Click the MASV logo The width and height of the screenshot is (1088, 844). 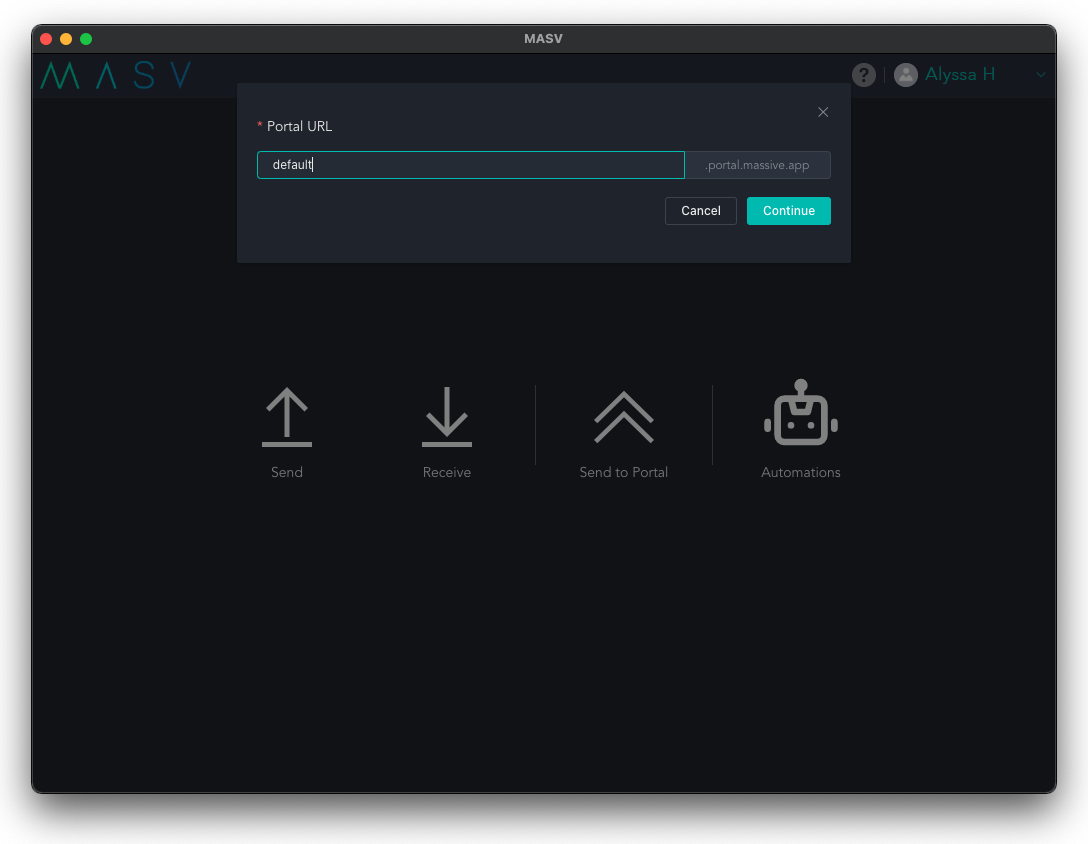(x=115, y=75)
